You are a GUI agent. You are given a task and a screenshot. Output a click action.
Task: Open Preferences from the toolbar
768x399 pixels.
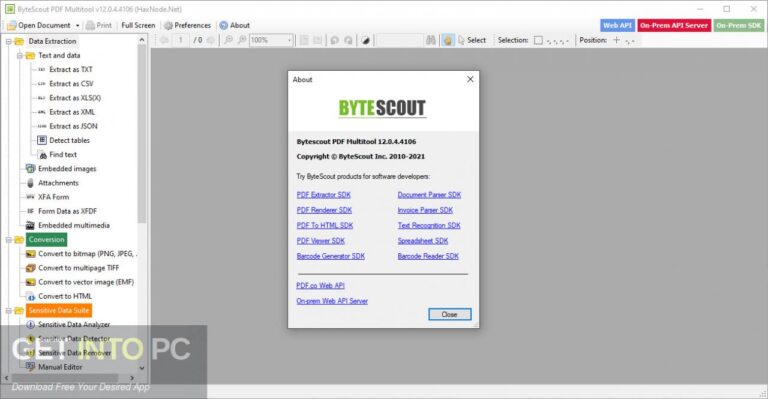(x=187, y=25)
